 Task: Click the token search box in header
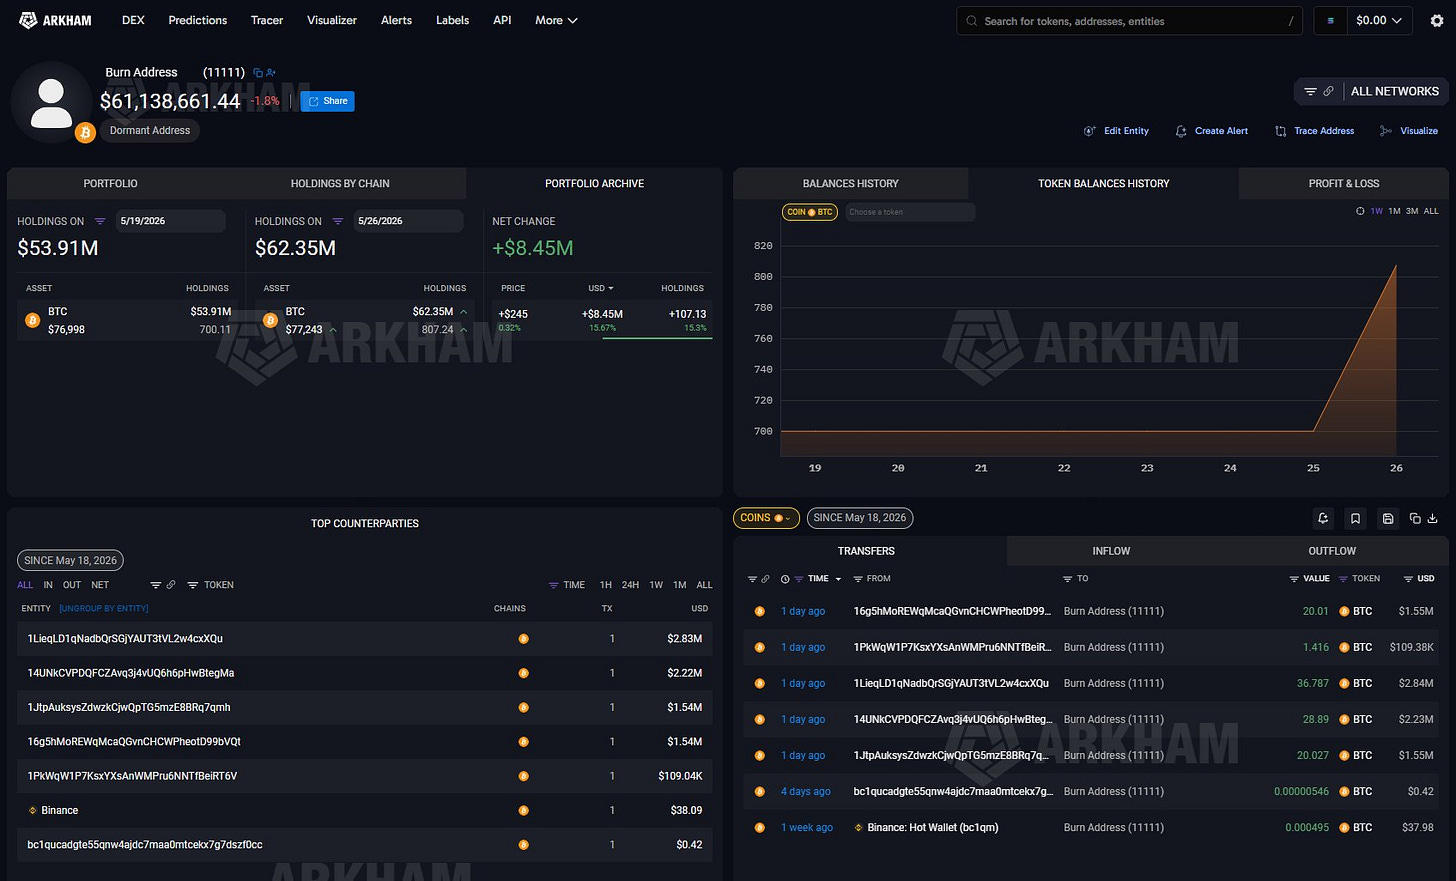tap(1129, 21)
